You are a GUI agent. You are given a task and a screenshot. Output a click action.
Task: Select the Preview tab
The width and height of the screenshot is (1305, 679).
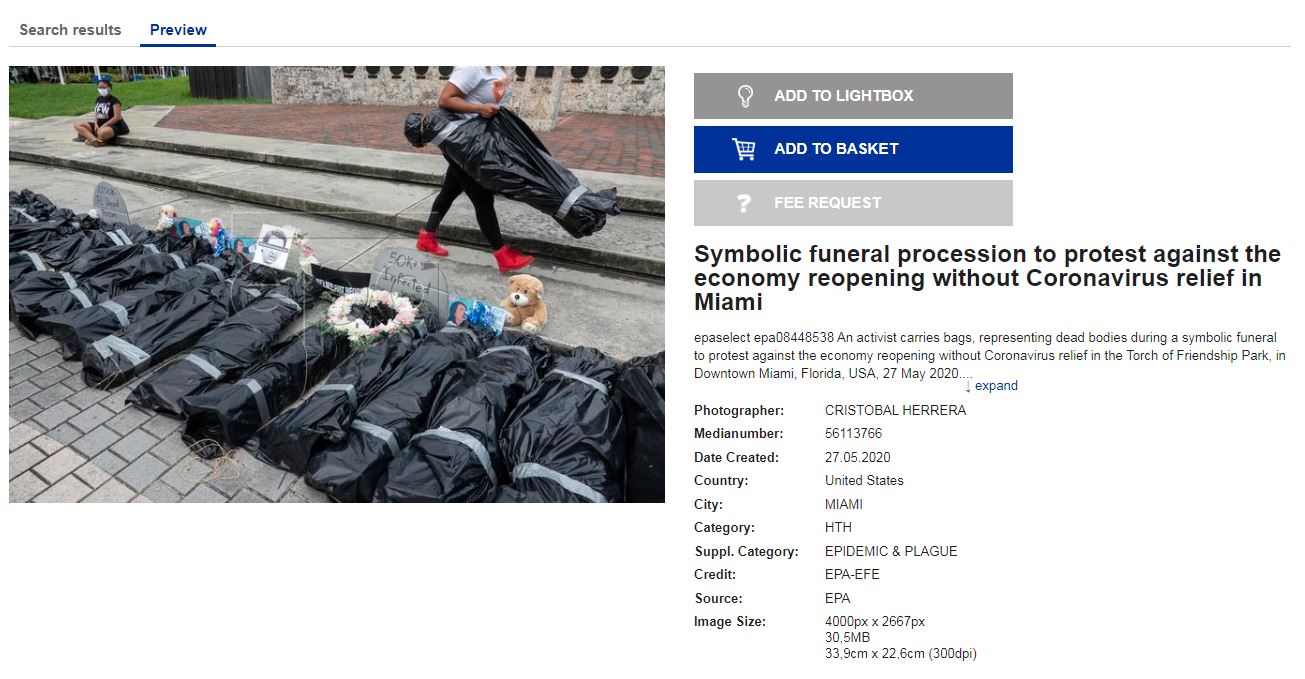(178, 30)
